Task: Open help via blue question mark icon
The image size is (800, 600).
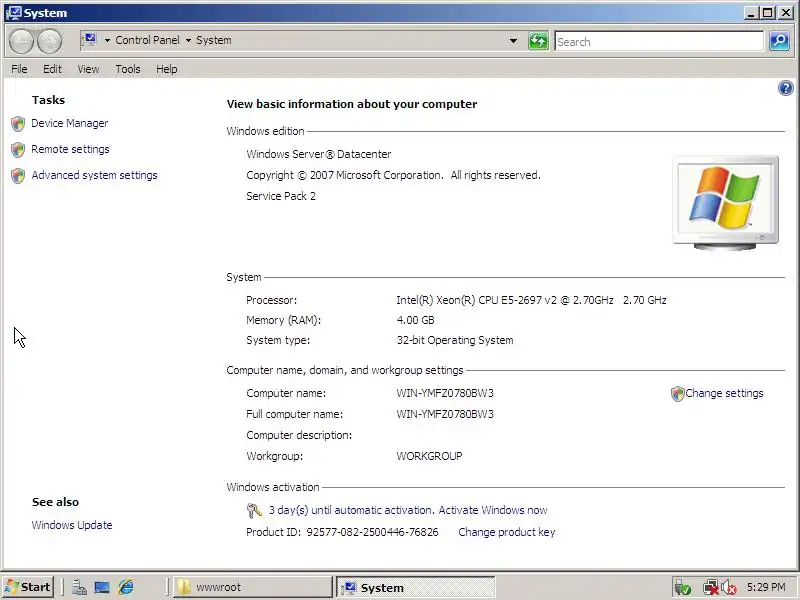Action: (x=785, y=88)
